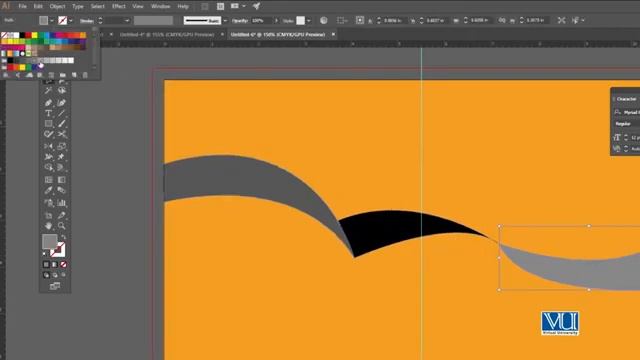Select the Magic Wand tool
Image resolution: width=640 pixels, height=360 pixels.
click(x=49, y=90)
